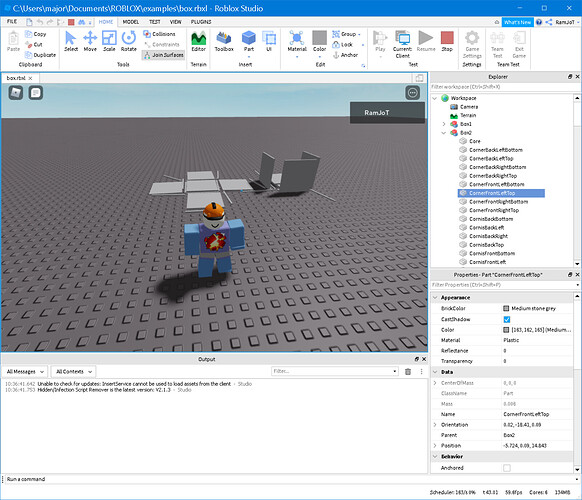Click Cut in the Clipboard group
Screen dimensions: 582x500
pyautogui.click(x=34, y=45)
